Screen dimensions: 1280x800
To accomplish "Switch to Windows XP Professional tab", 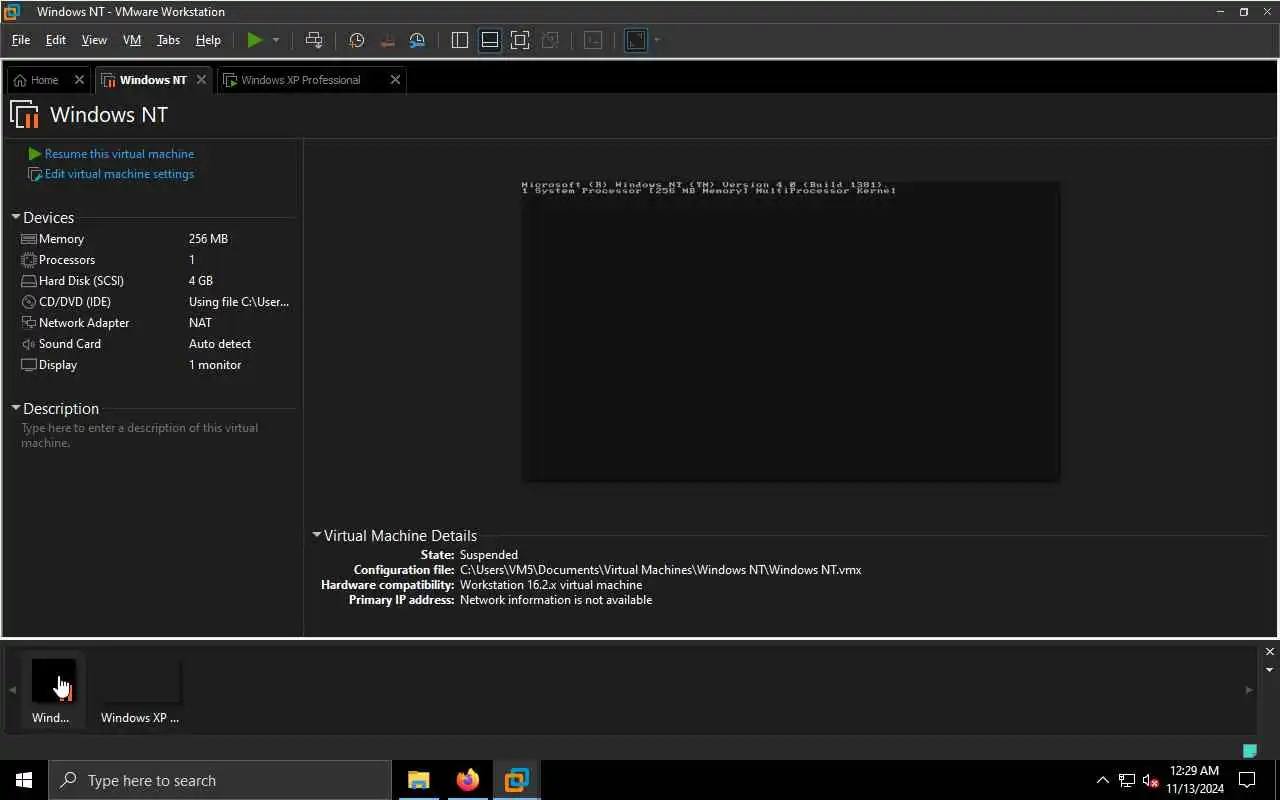I will click(x=300, y=80).
